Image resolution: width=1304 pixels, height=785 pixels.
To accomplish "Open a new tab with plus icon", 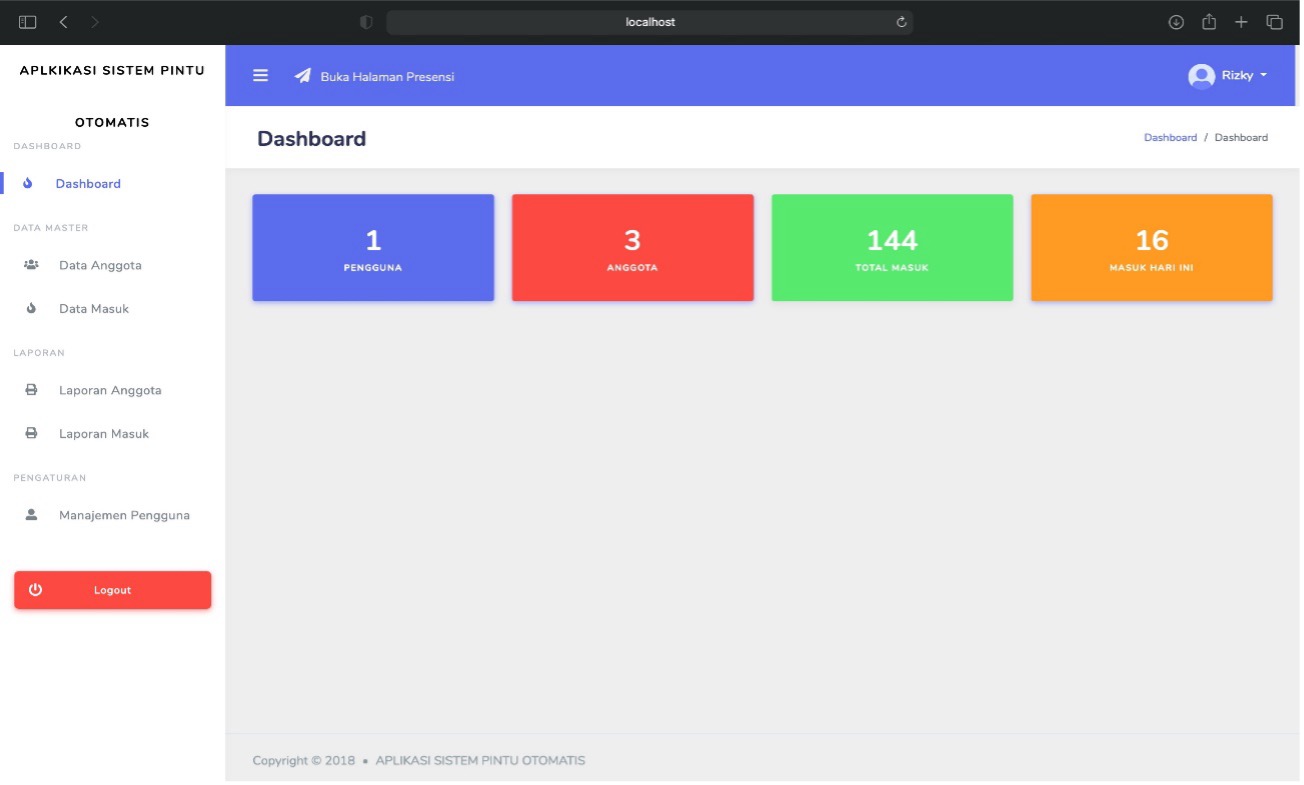I will point(1241,22).
